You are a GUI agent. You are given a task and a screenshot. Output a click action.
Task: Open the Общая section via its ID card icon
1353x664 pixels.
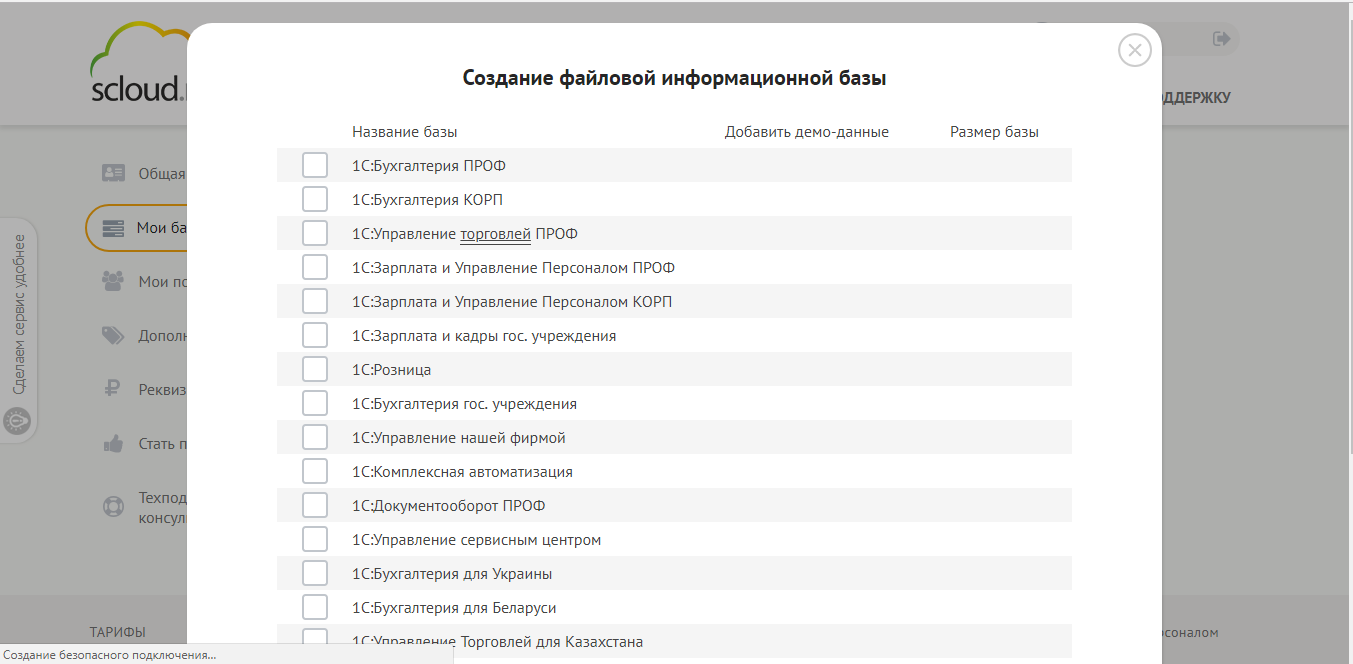(x=112, y=173)
